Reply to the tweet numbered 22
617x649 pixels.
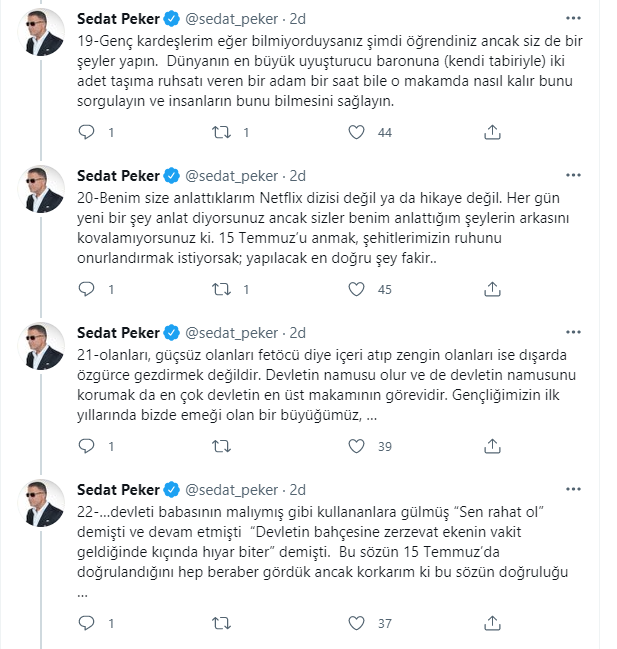[86, 623]
